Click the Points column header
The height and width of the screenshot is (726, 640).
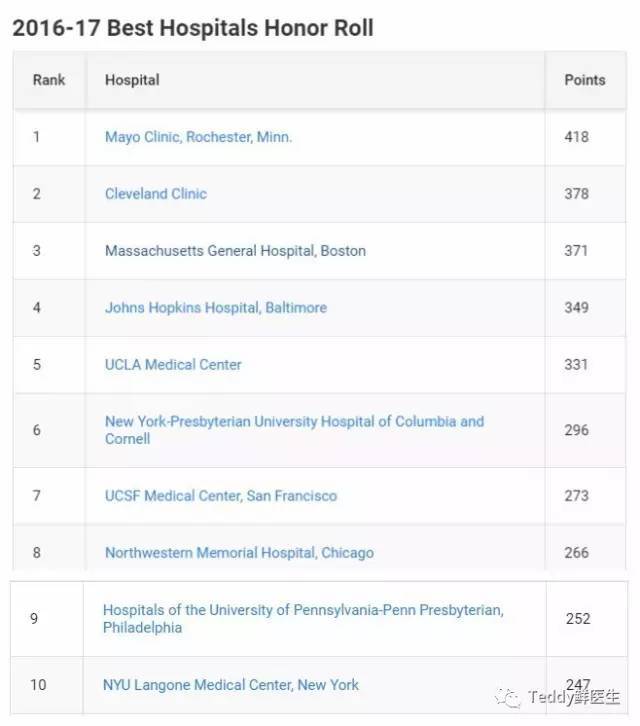[585, 80]
